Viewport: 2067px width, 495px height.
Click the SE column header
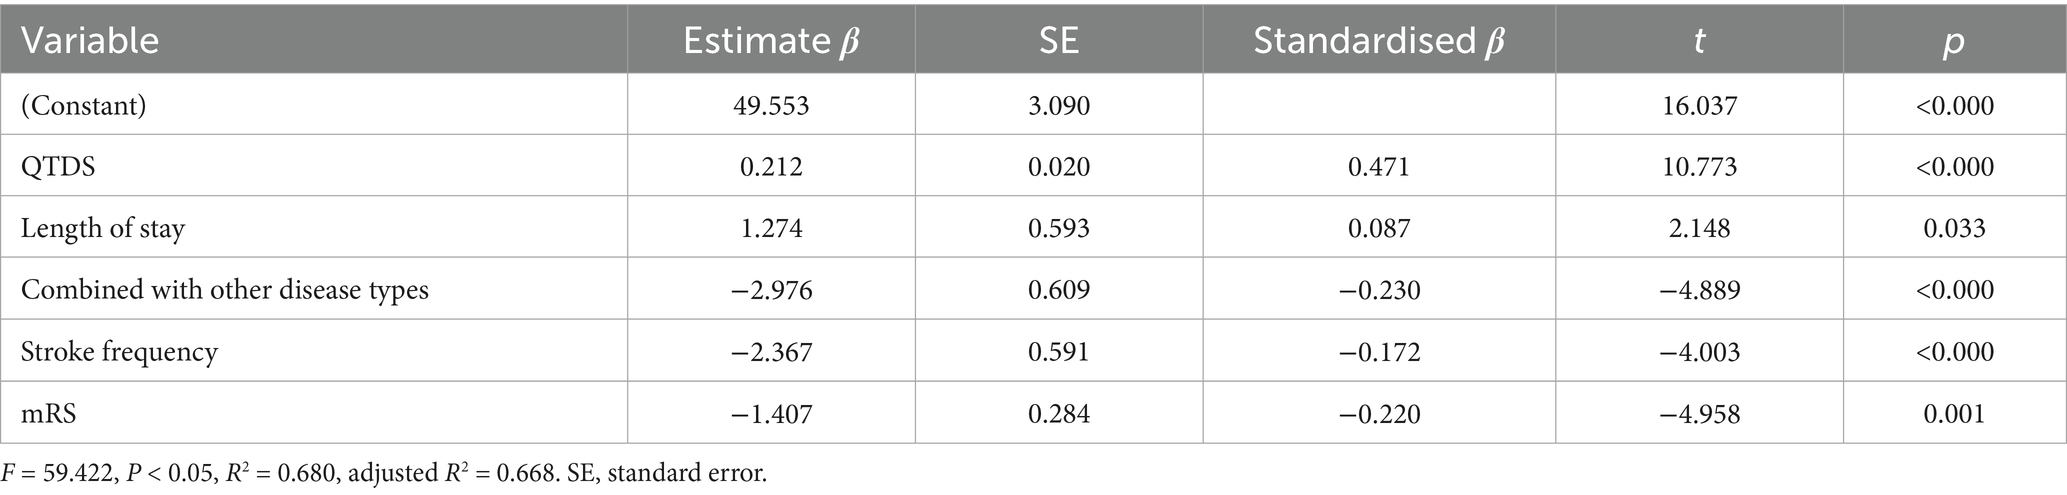(x=1058, y=40)
